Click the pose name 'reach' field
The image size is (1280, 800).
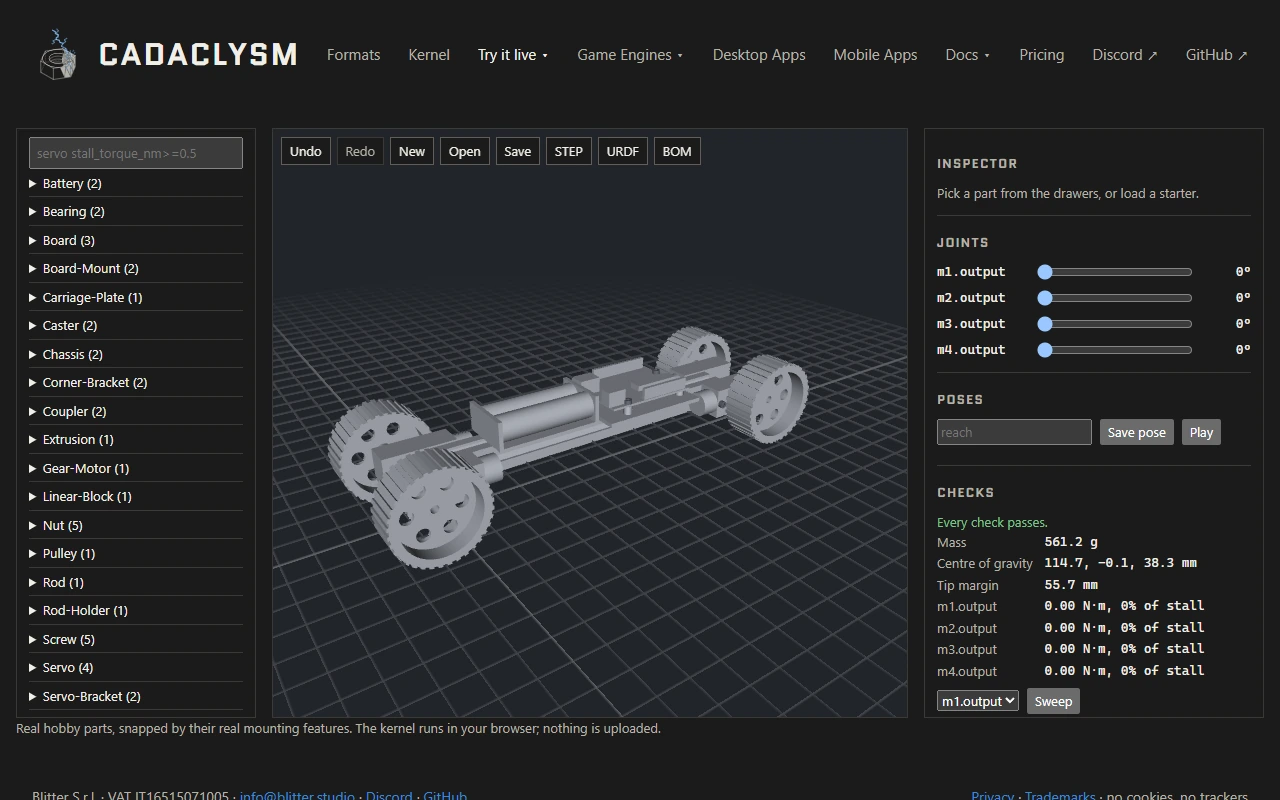[x=1014, y=433]
